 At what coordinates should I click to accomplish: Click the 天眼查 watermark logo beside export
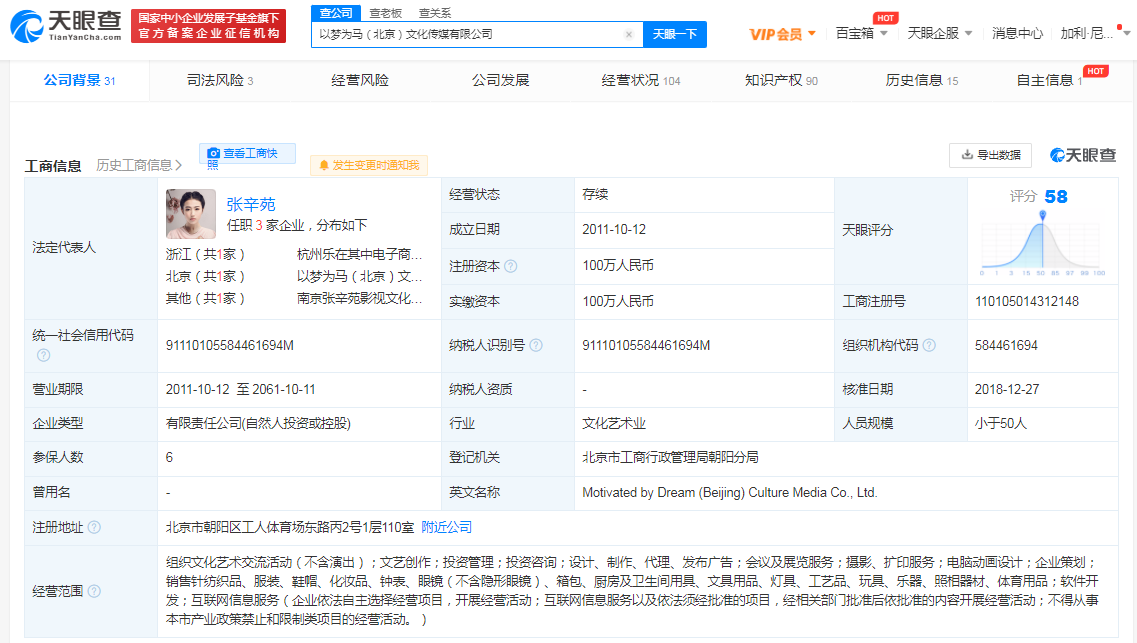pyautogui.click(x=1083, y=155)
